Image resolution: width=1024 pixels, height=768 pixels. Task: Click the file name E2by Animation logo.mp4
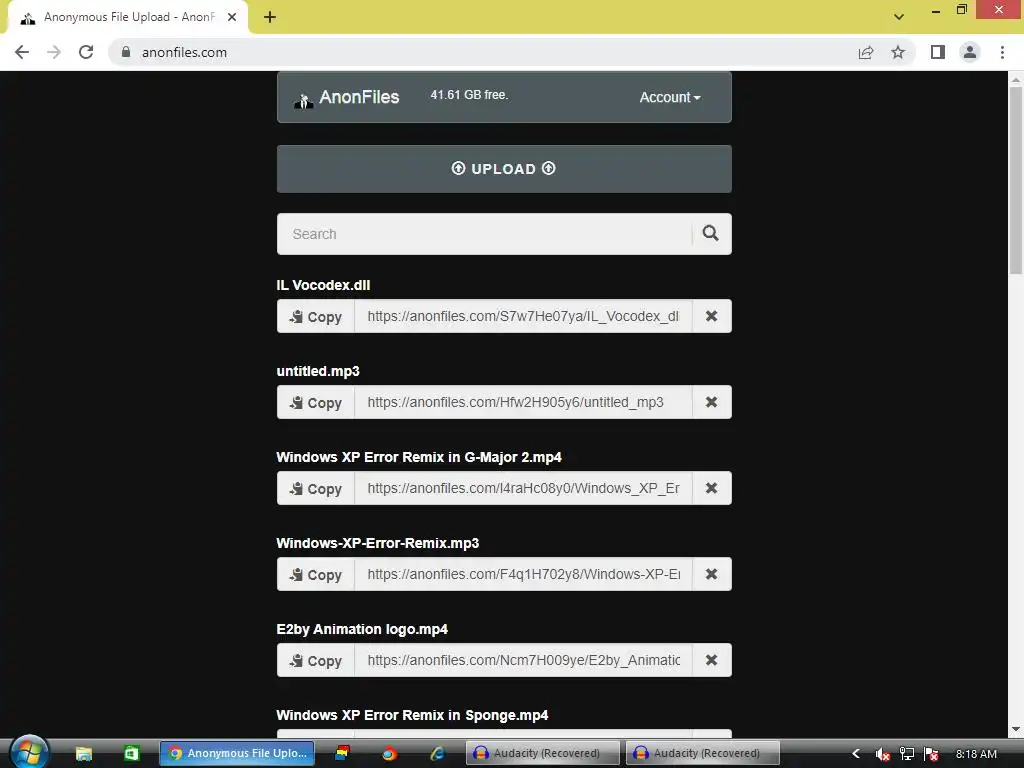[362, 630]
